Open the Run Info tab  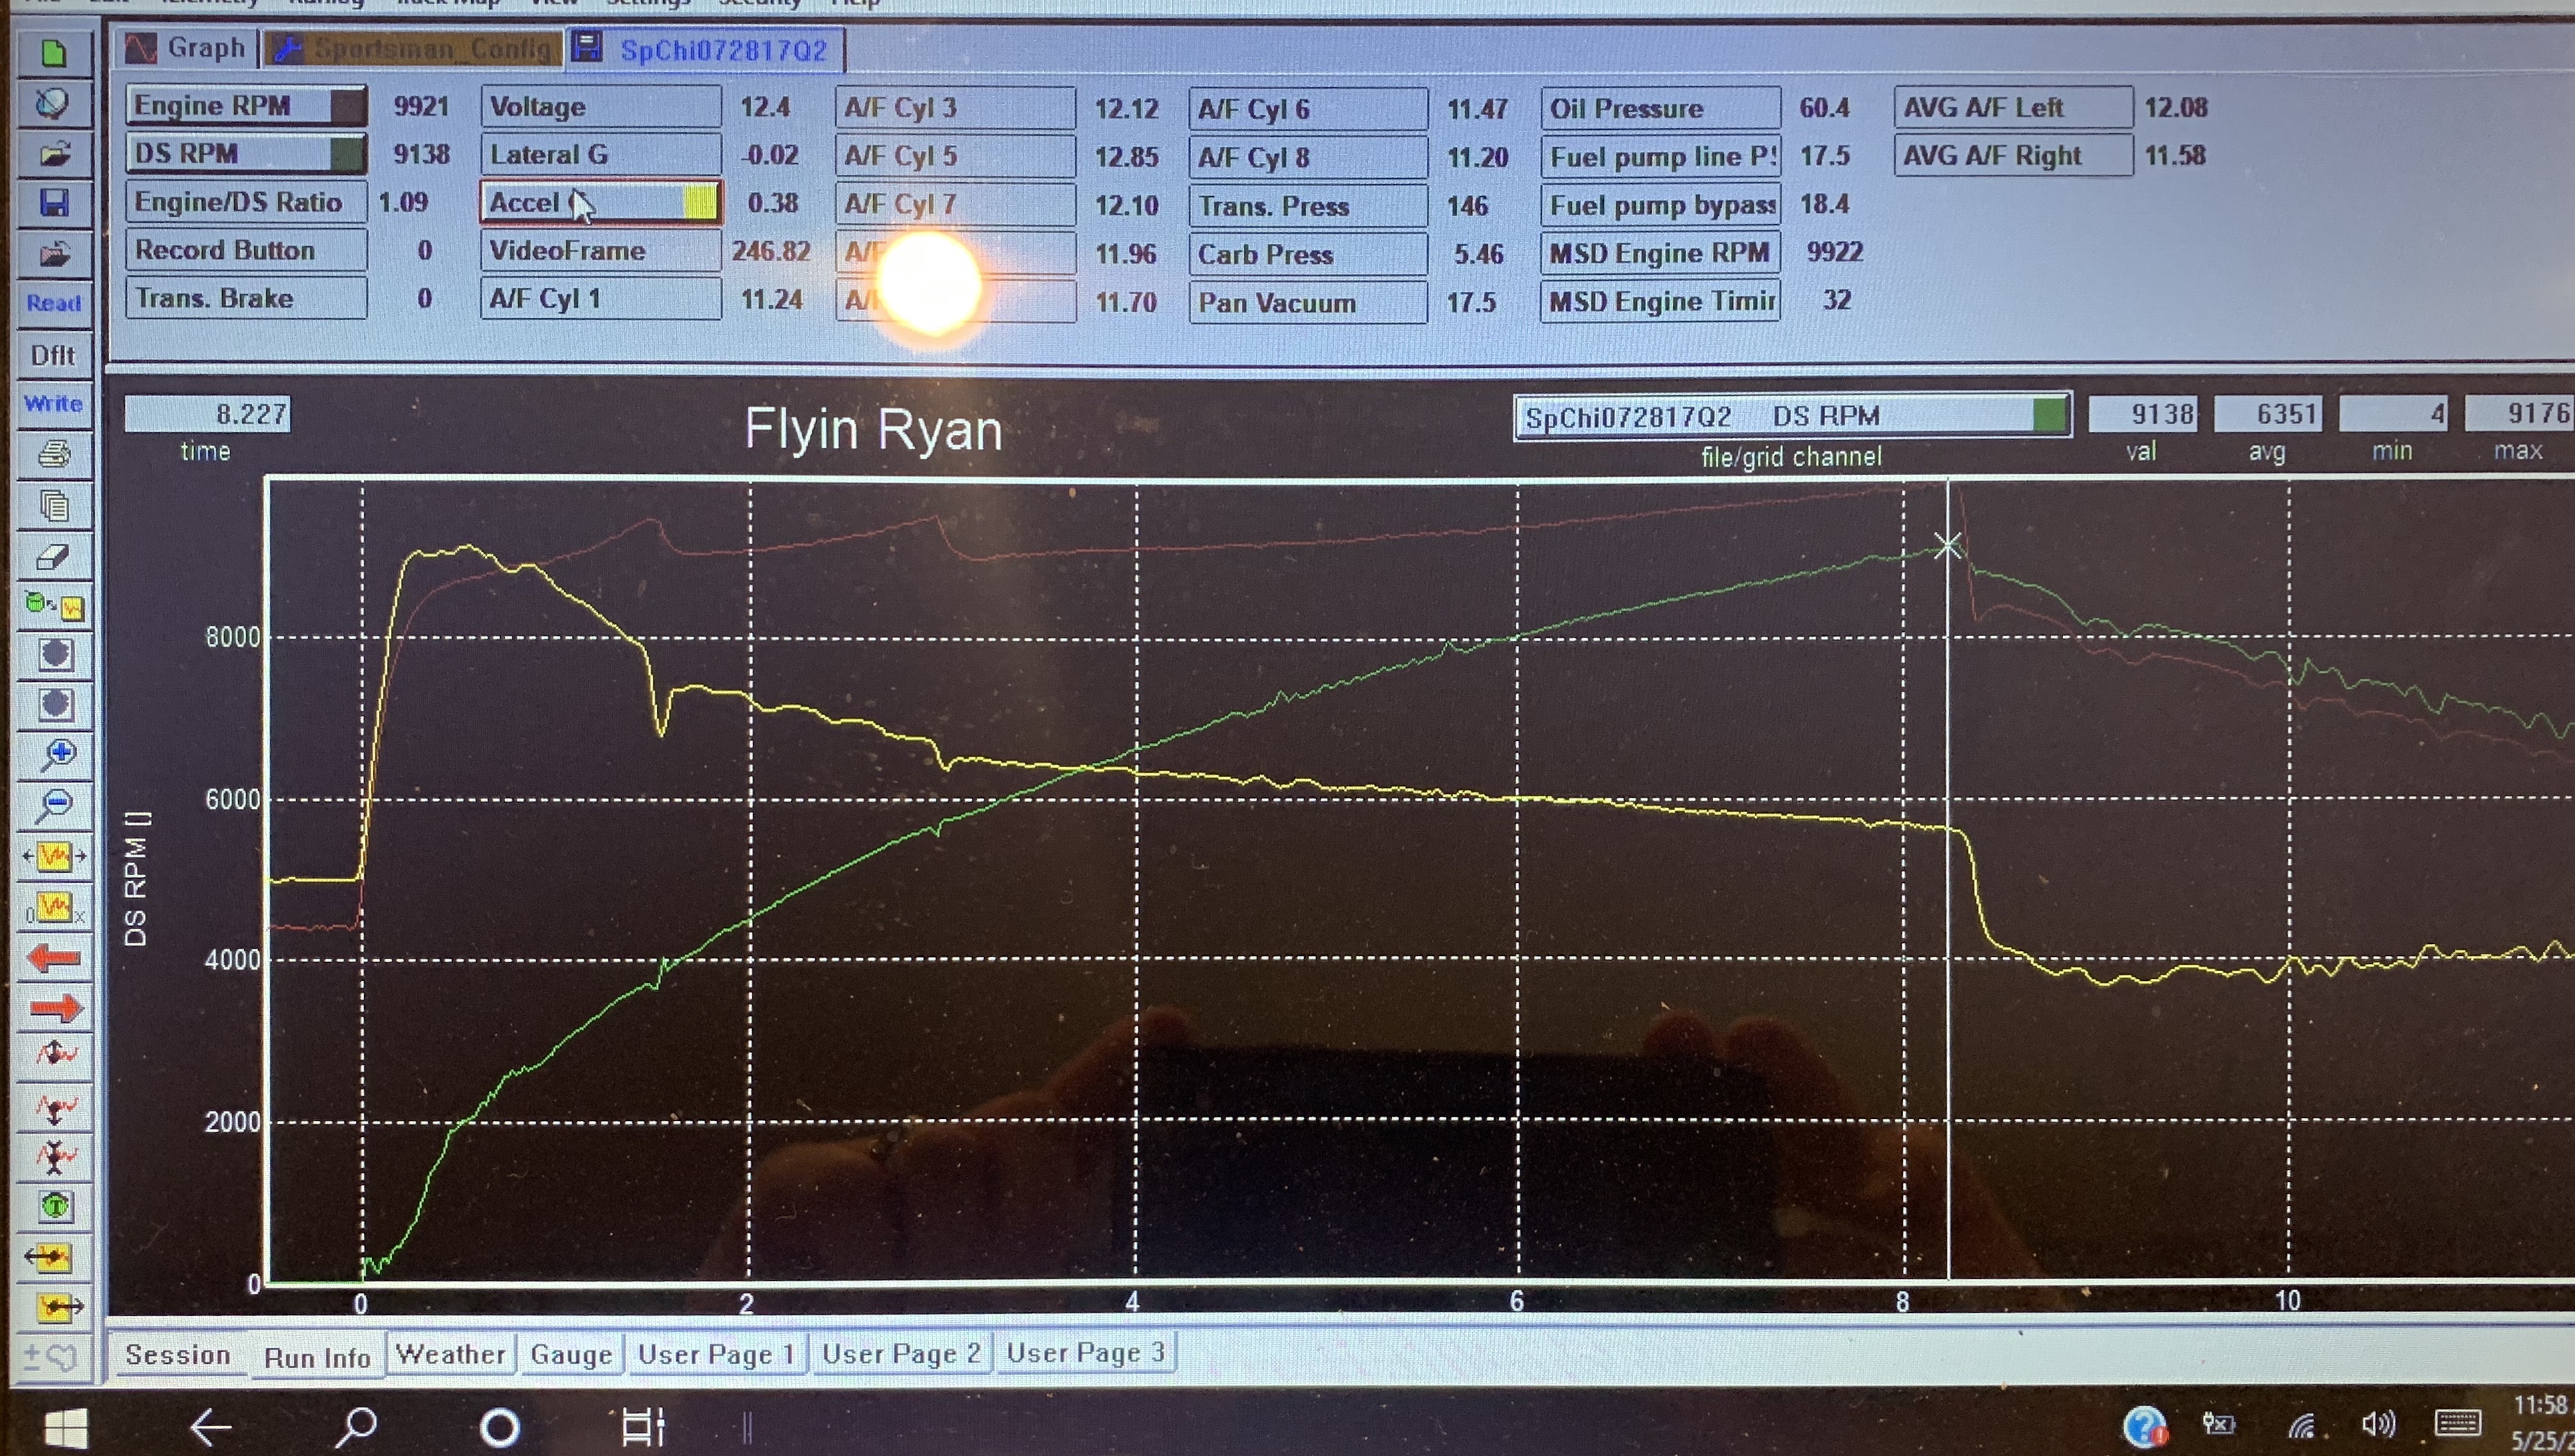pos(317,1357)
